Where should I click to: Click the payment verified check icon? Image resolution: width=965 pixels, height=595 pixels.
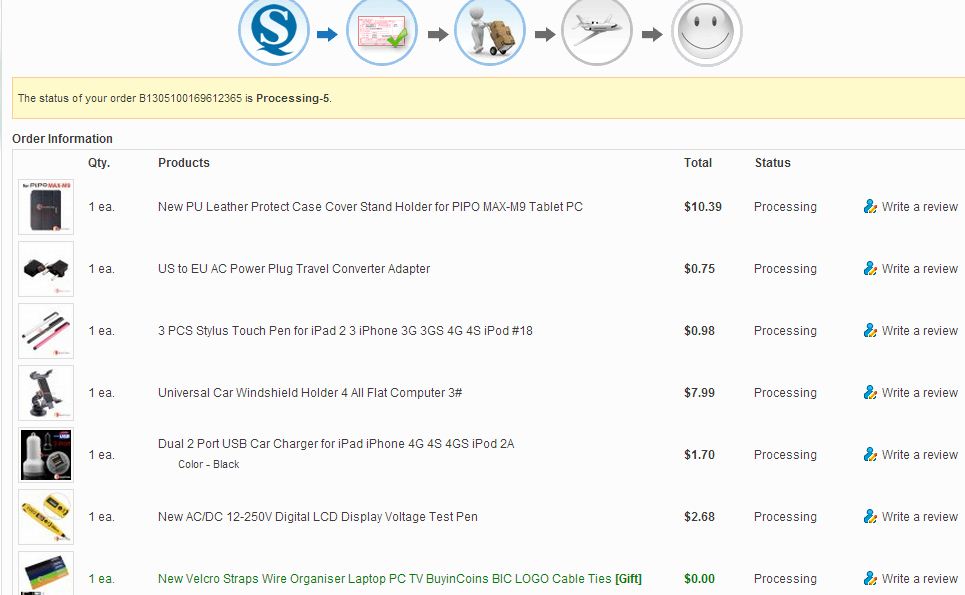click(x=382, y=31)
